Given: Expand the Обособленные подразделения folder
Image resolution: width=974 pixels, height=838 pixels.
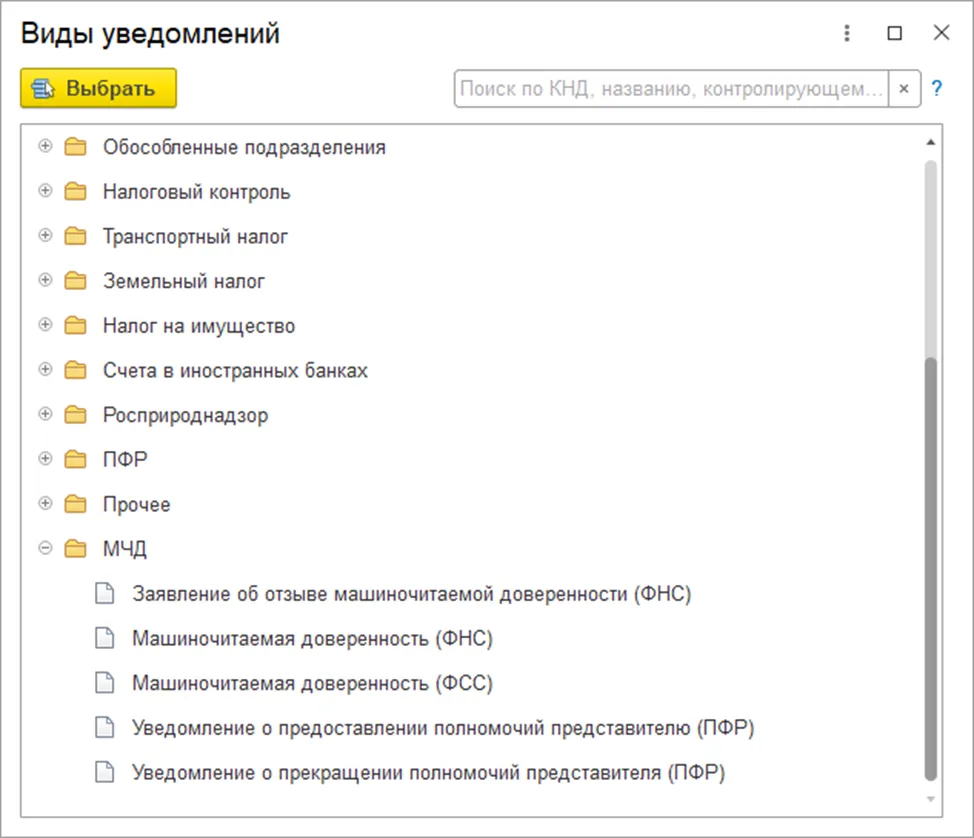Looking at the screenshot, I should [44, 147].
